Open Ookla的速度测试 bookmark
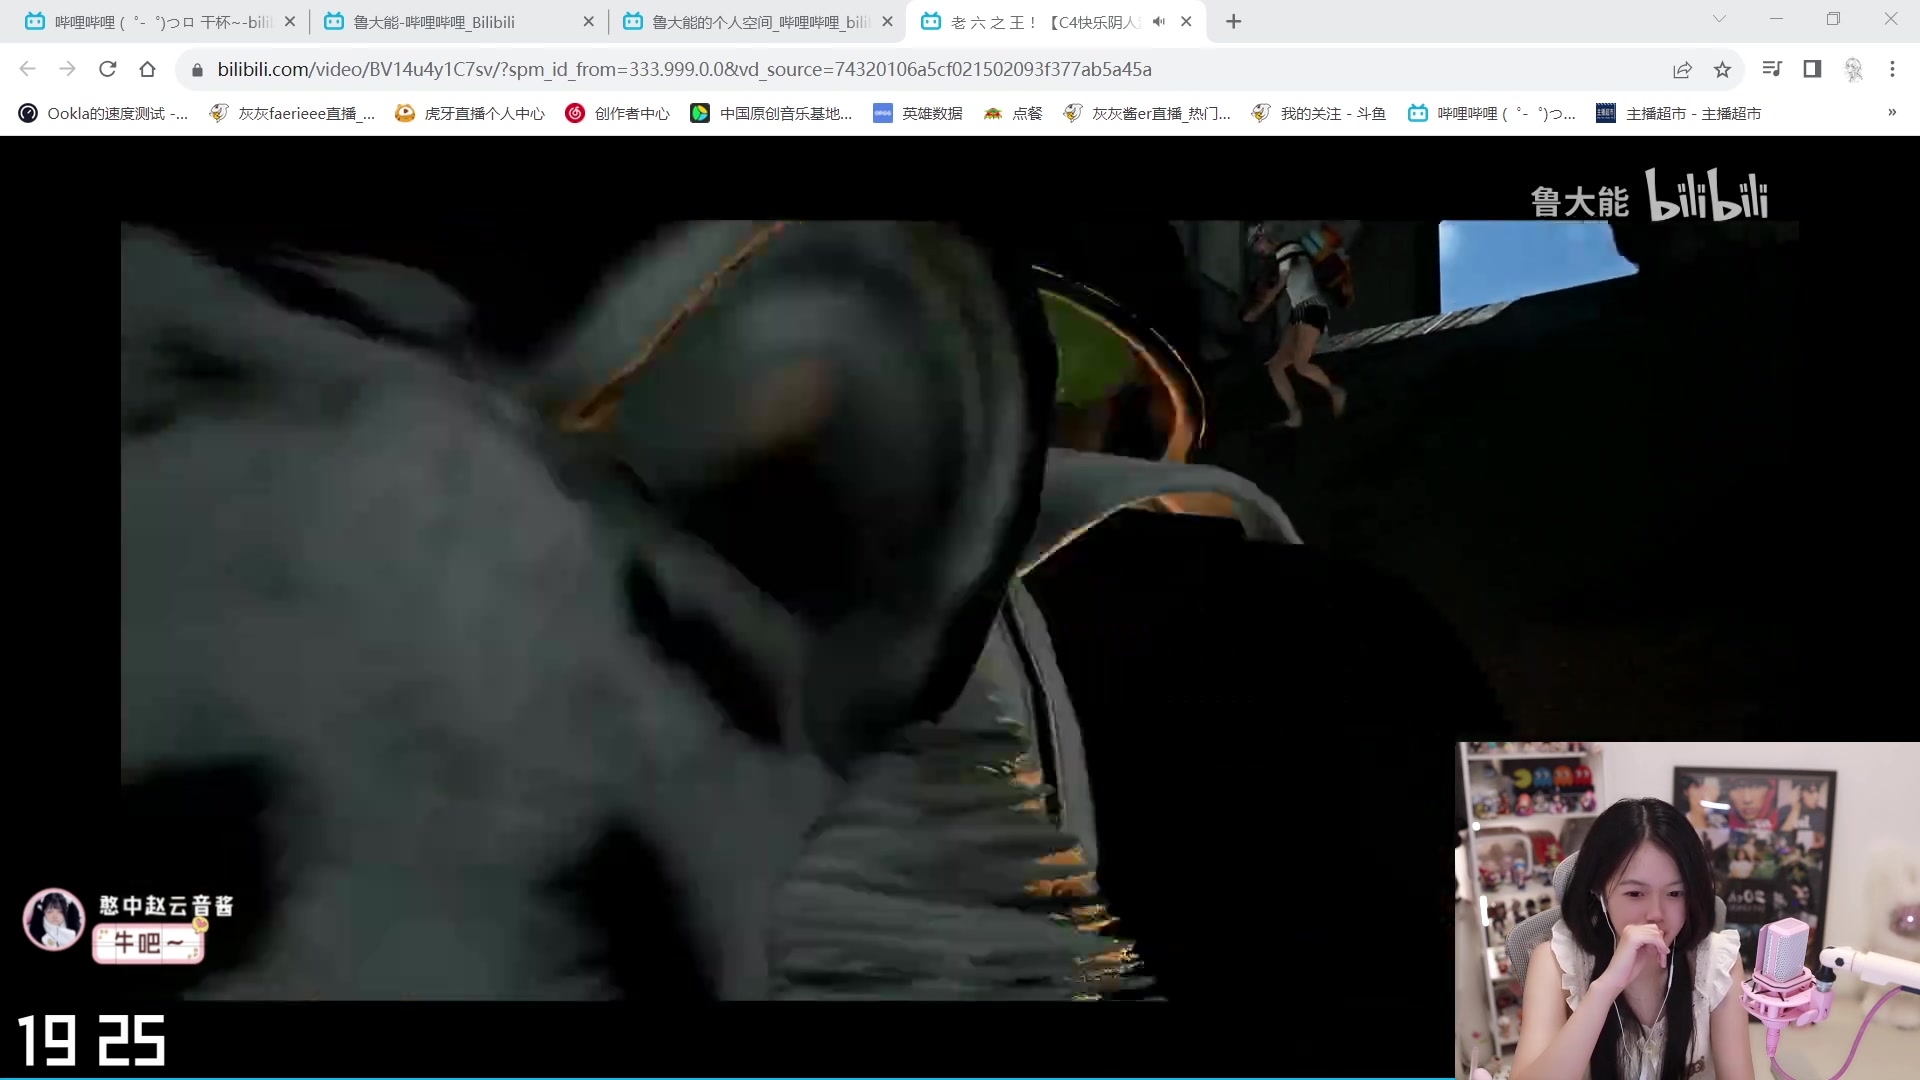Image resolution: width=1920 pixels, height=1080 pixels. pyautogui.click(x=104, y=113)
